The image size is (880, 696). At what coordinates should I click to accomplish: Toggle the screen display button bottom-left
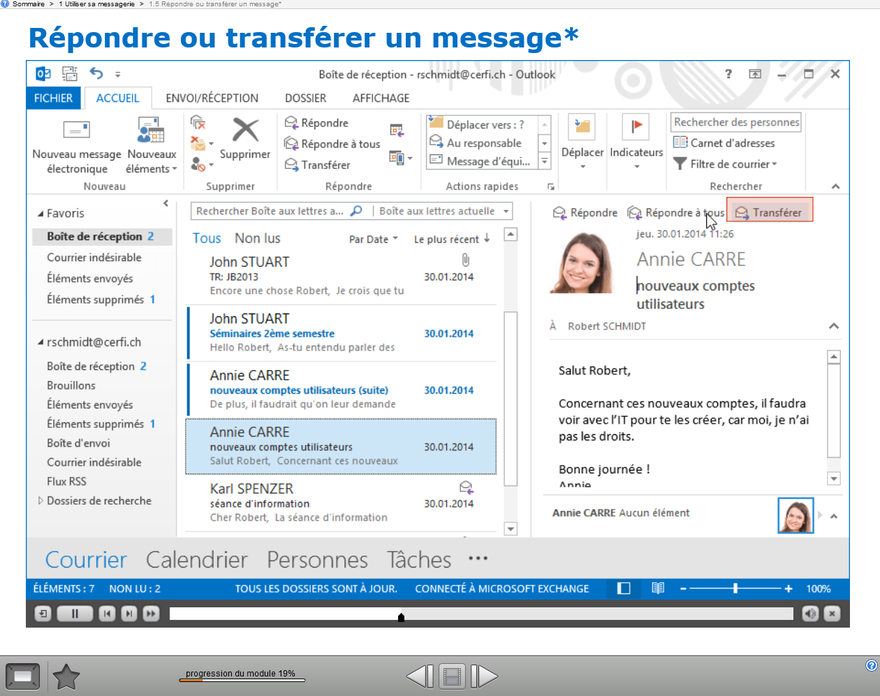[22, 677]
